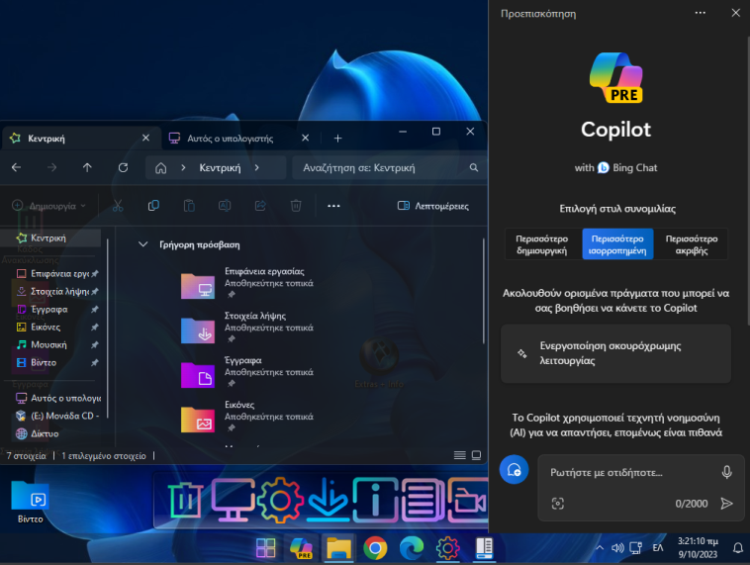The height and width of the screenshot is (565, 750).
Task: Click the search magnifier in File Explorer
Action: [474, 167]
